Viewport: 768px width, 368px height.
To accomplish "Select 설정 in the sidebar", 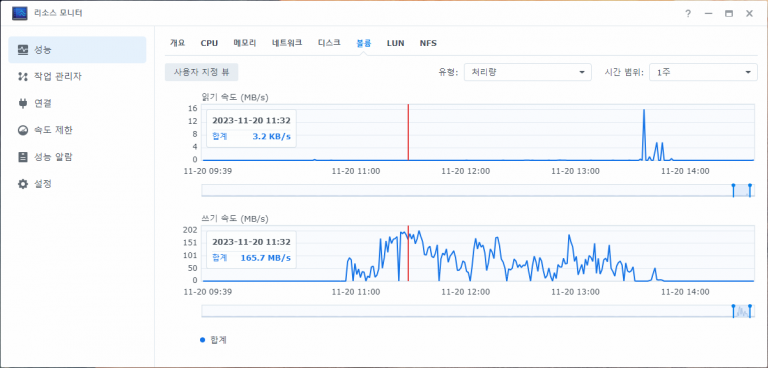I will pos(77,184).
